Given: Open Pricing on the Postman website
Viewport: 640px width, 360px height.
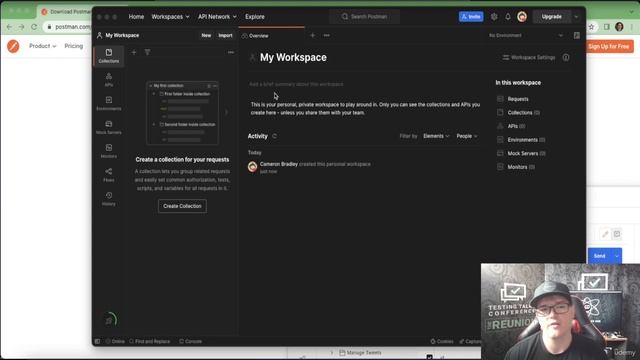Looking at the screenshot, I should pos(73,46).
